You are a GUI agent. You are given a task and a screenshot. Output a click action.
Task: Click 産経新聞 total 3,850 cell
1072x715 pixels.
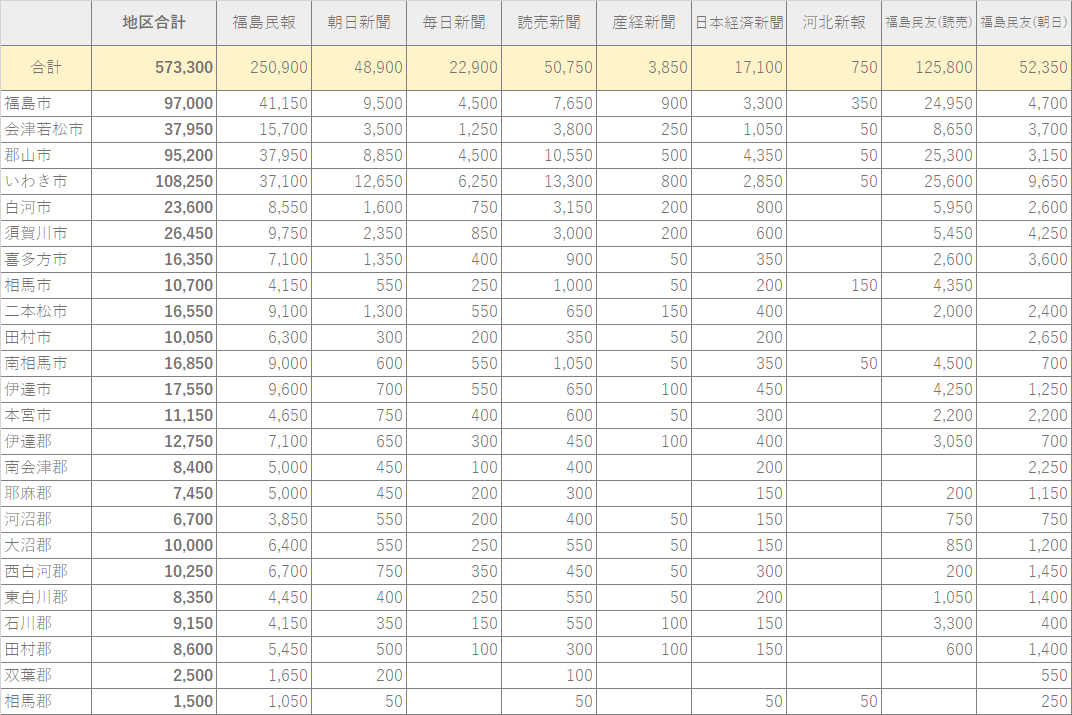click(x=644, y=68)
